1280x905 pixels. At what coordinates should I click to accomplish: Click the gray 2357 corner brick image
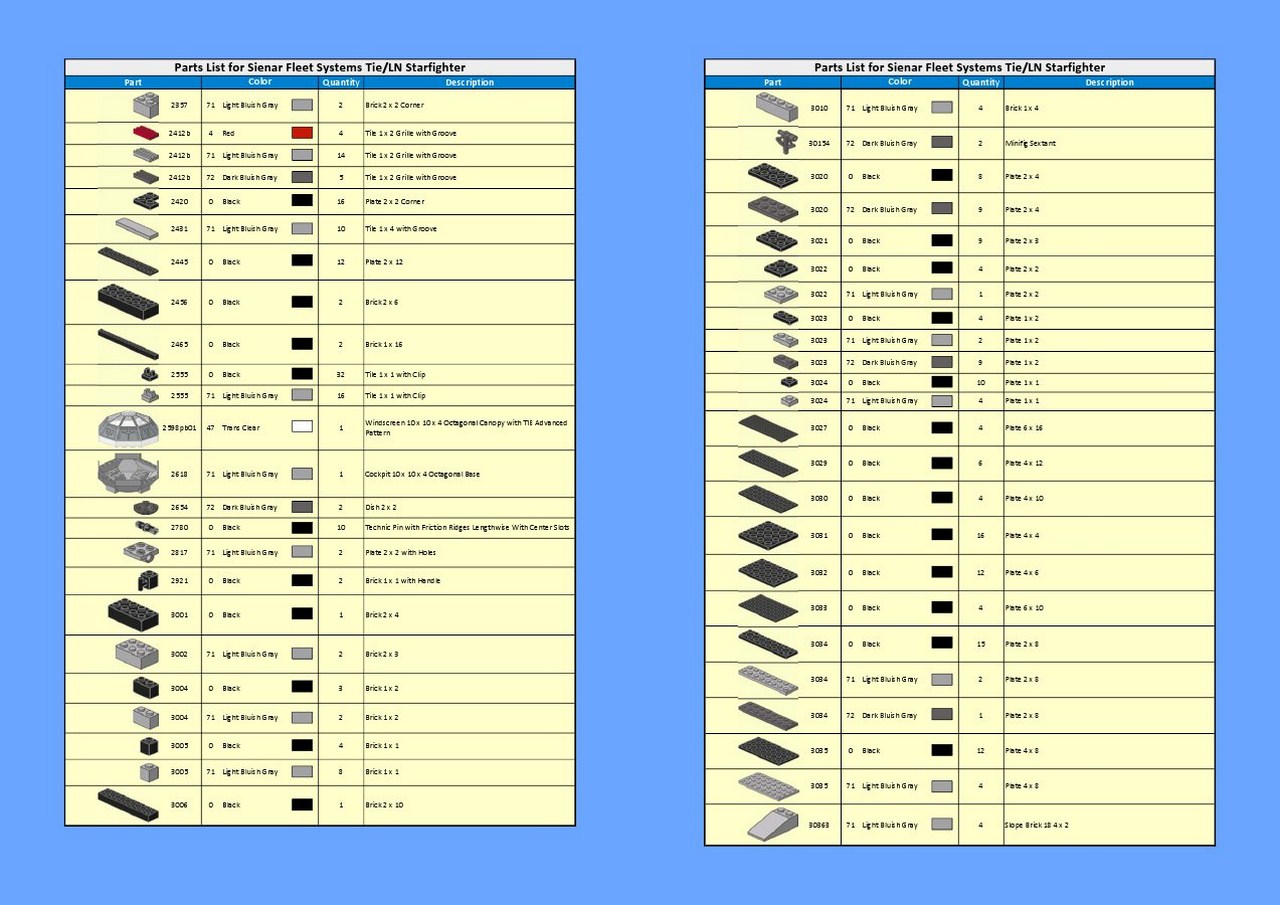pos(146,104)
